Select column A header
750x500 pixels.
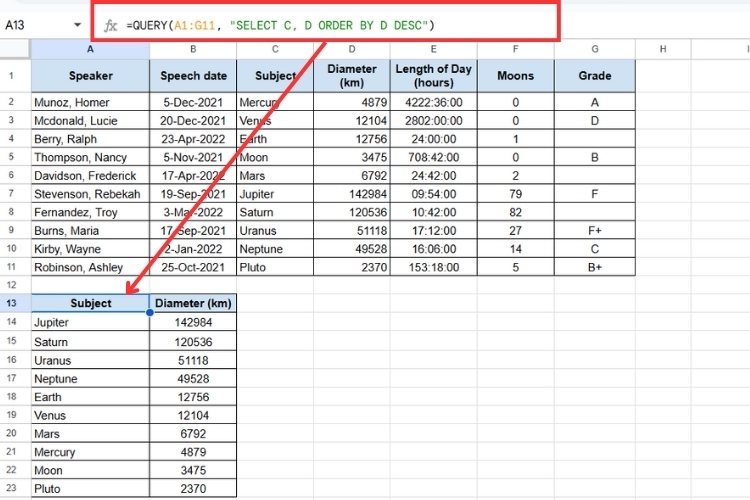pos(90,49)
